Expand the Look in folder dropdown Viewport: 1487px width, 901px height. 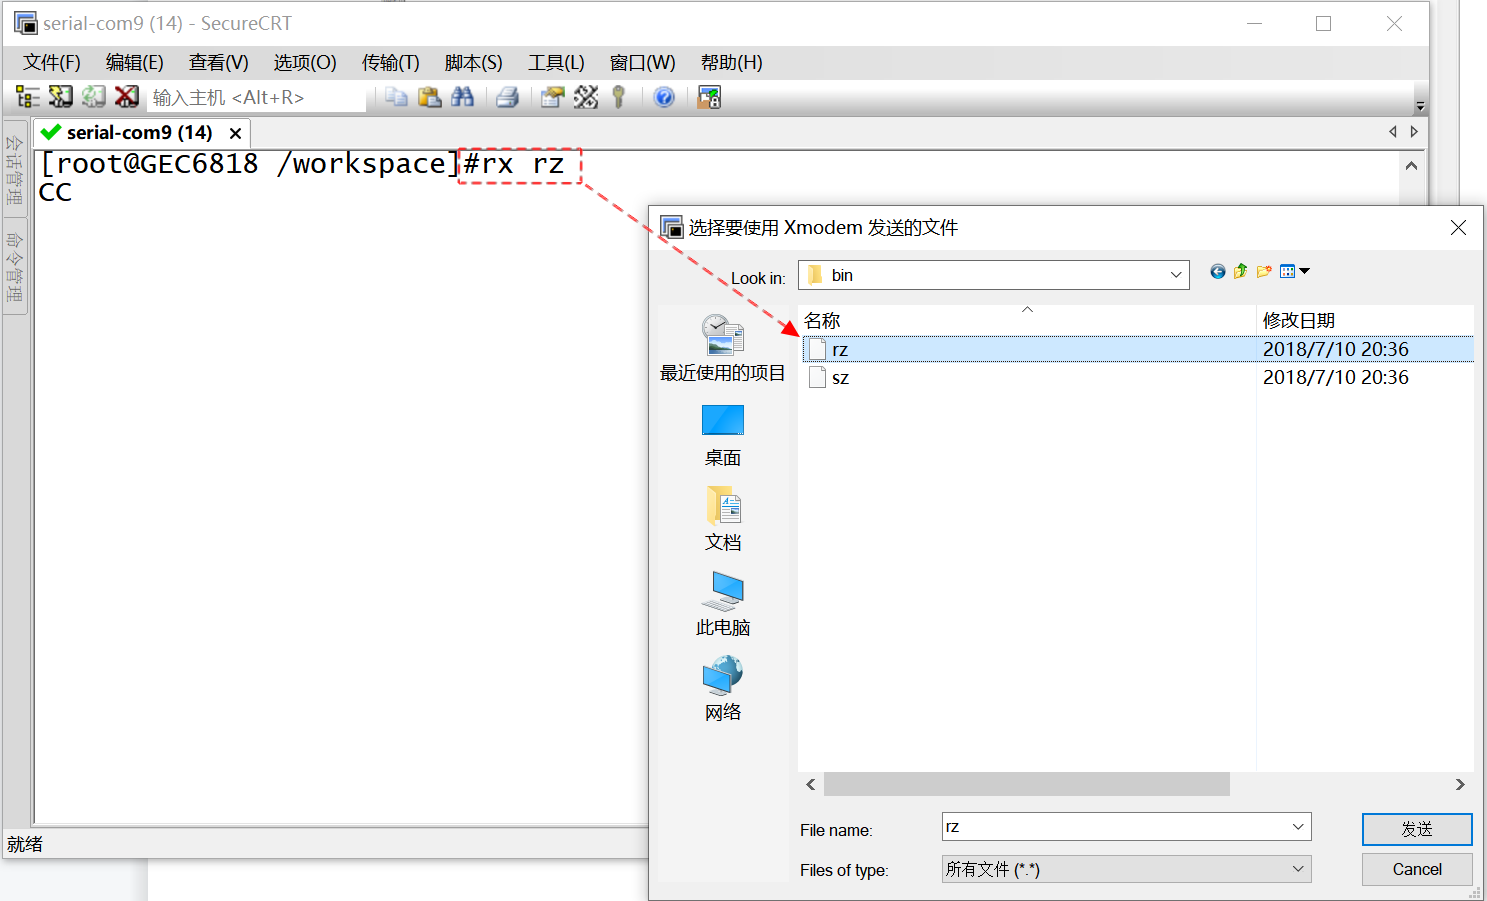tap(1176, 275)
